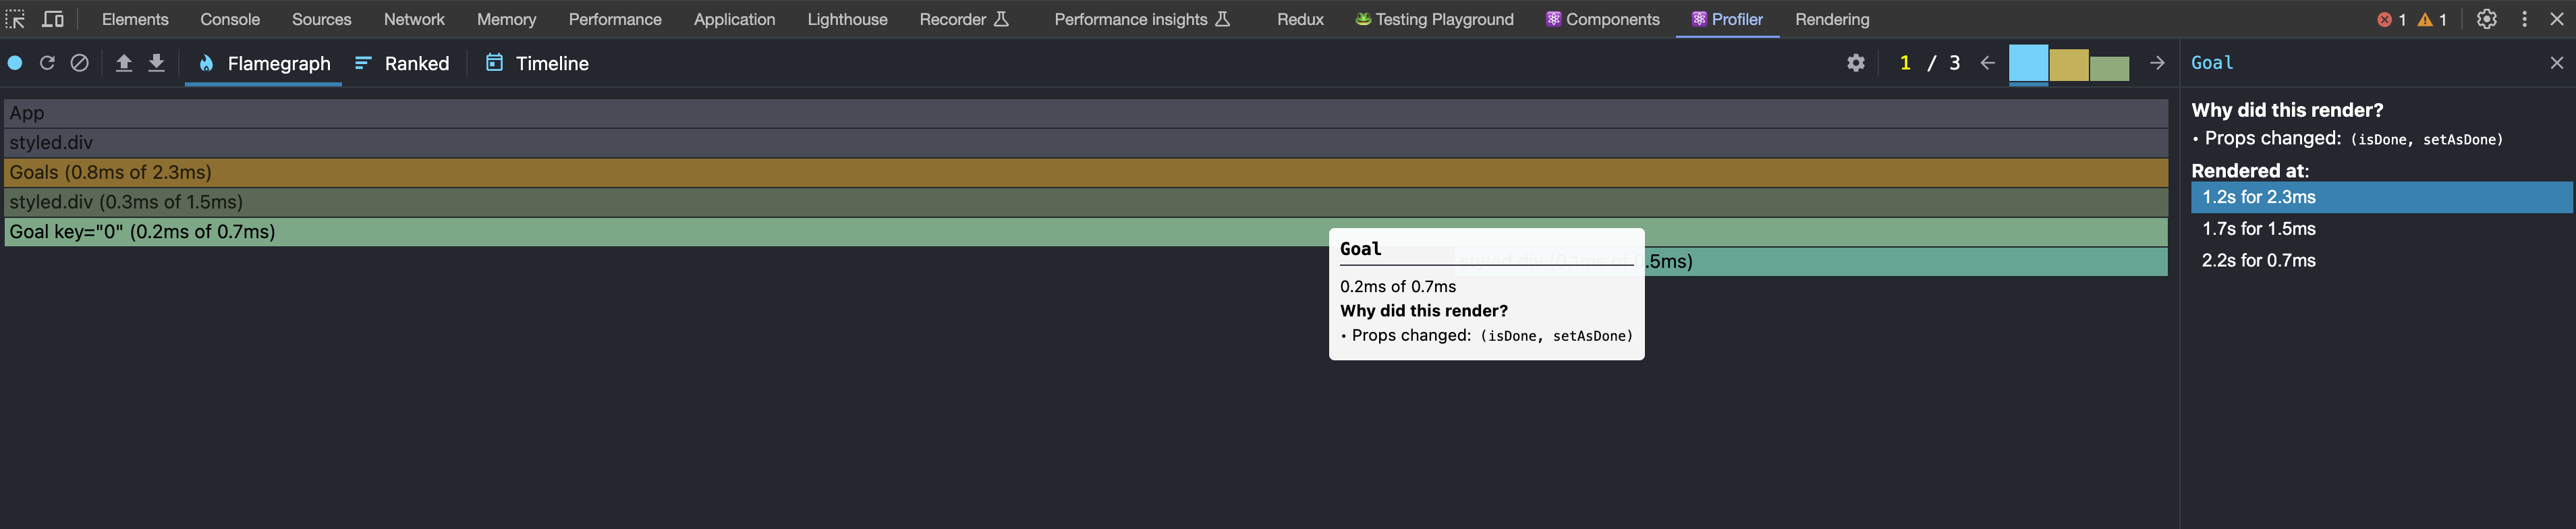Load a profile from file
The height and width of the screenshot is (529, 2576).
[123, 62]
